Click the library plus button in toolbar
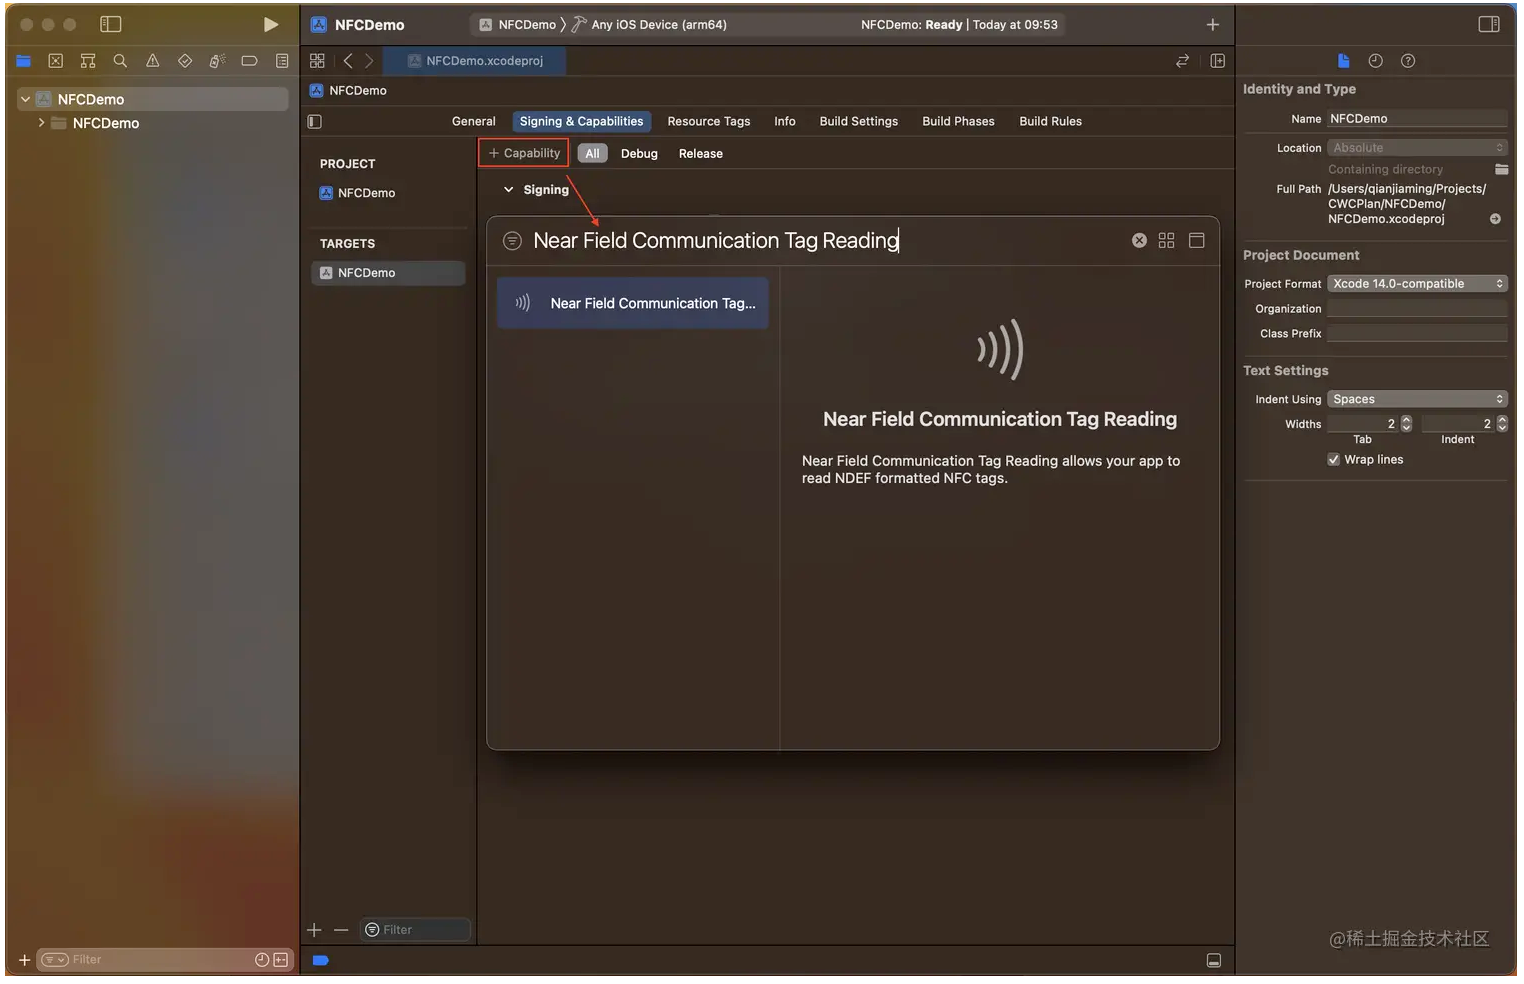The image size is (1524, 984). pos(1212,24)
